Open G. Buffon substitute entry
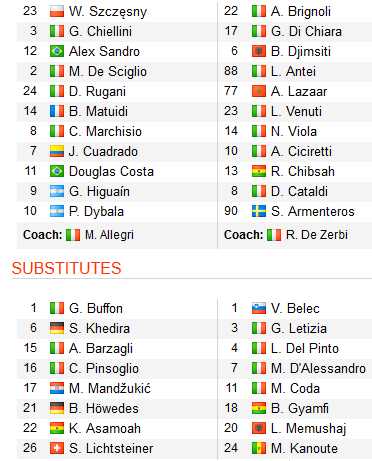 tap(96, 308)
